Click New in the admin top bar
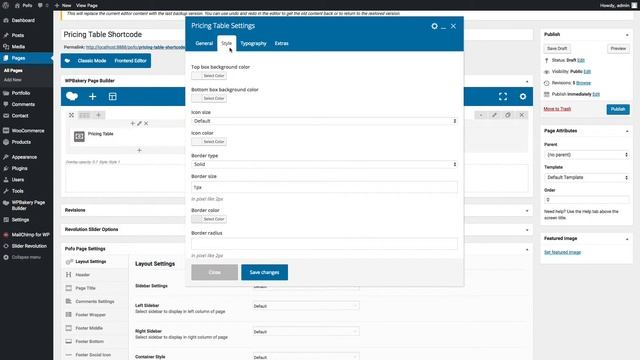The height and width of the screenshot is (360, 640). tap(63, 5)
